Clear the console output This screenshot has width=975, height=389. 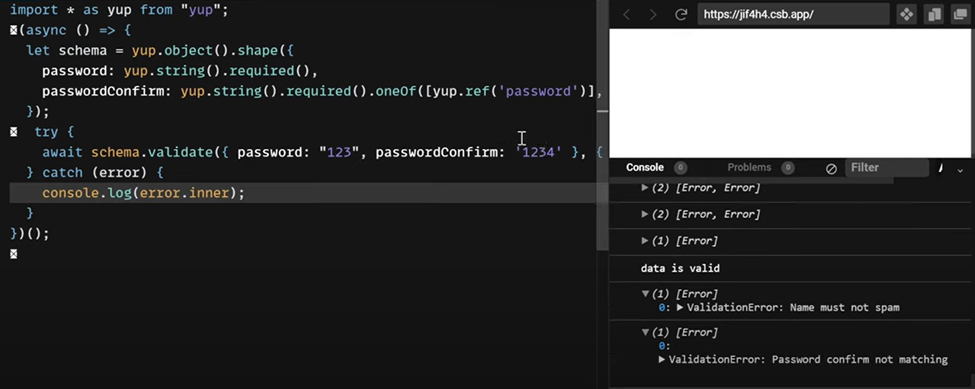831,168
